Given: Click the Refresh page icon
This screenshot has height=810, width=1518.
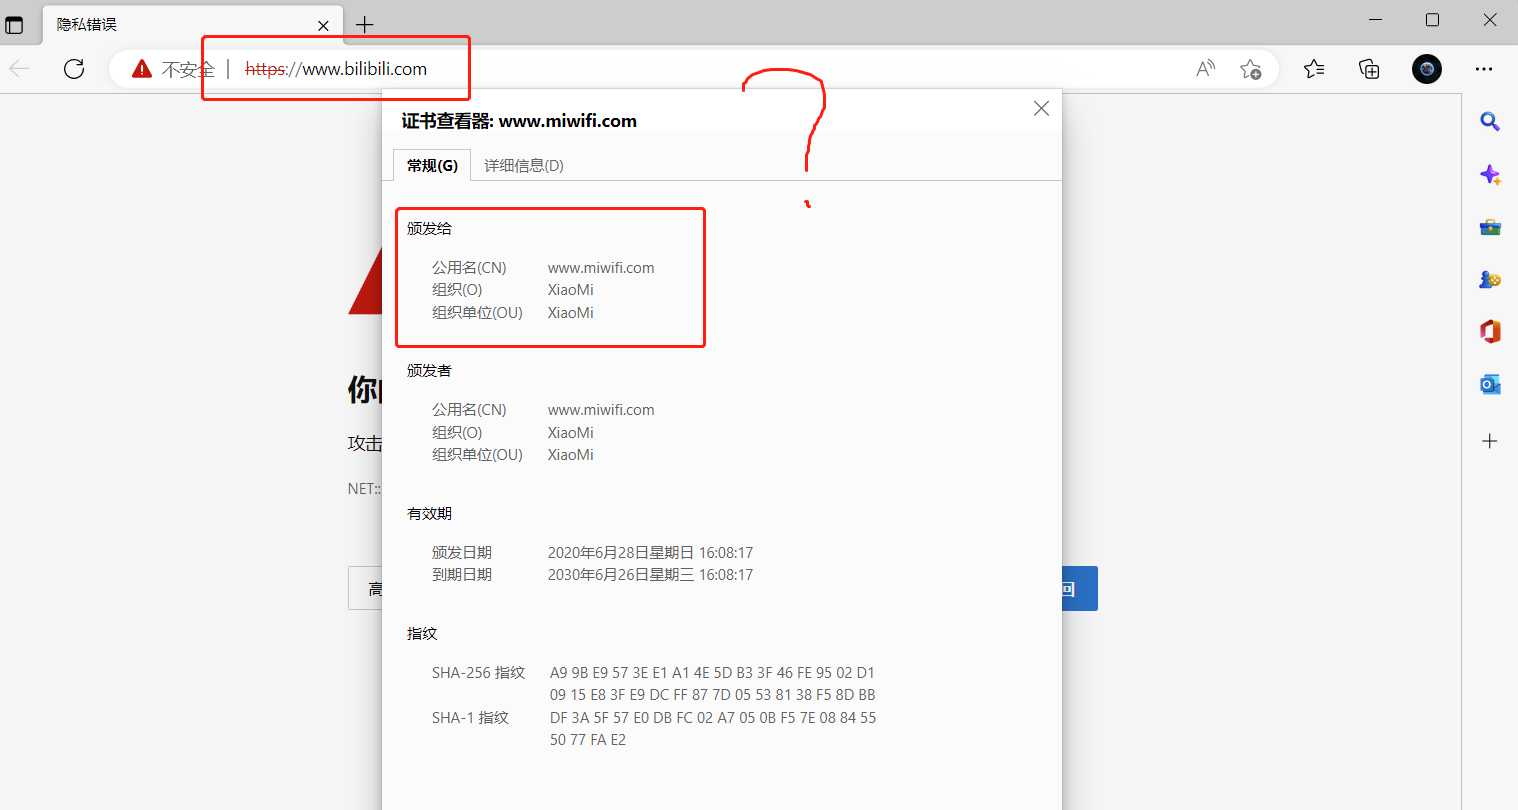Looking at the screenshot, I should (74, 69).
